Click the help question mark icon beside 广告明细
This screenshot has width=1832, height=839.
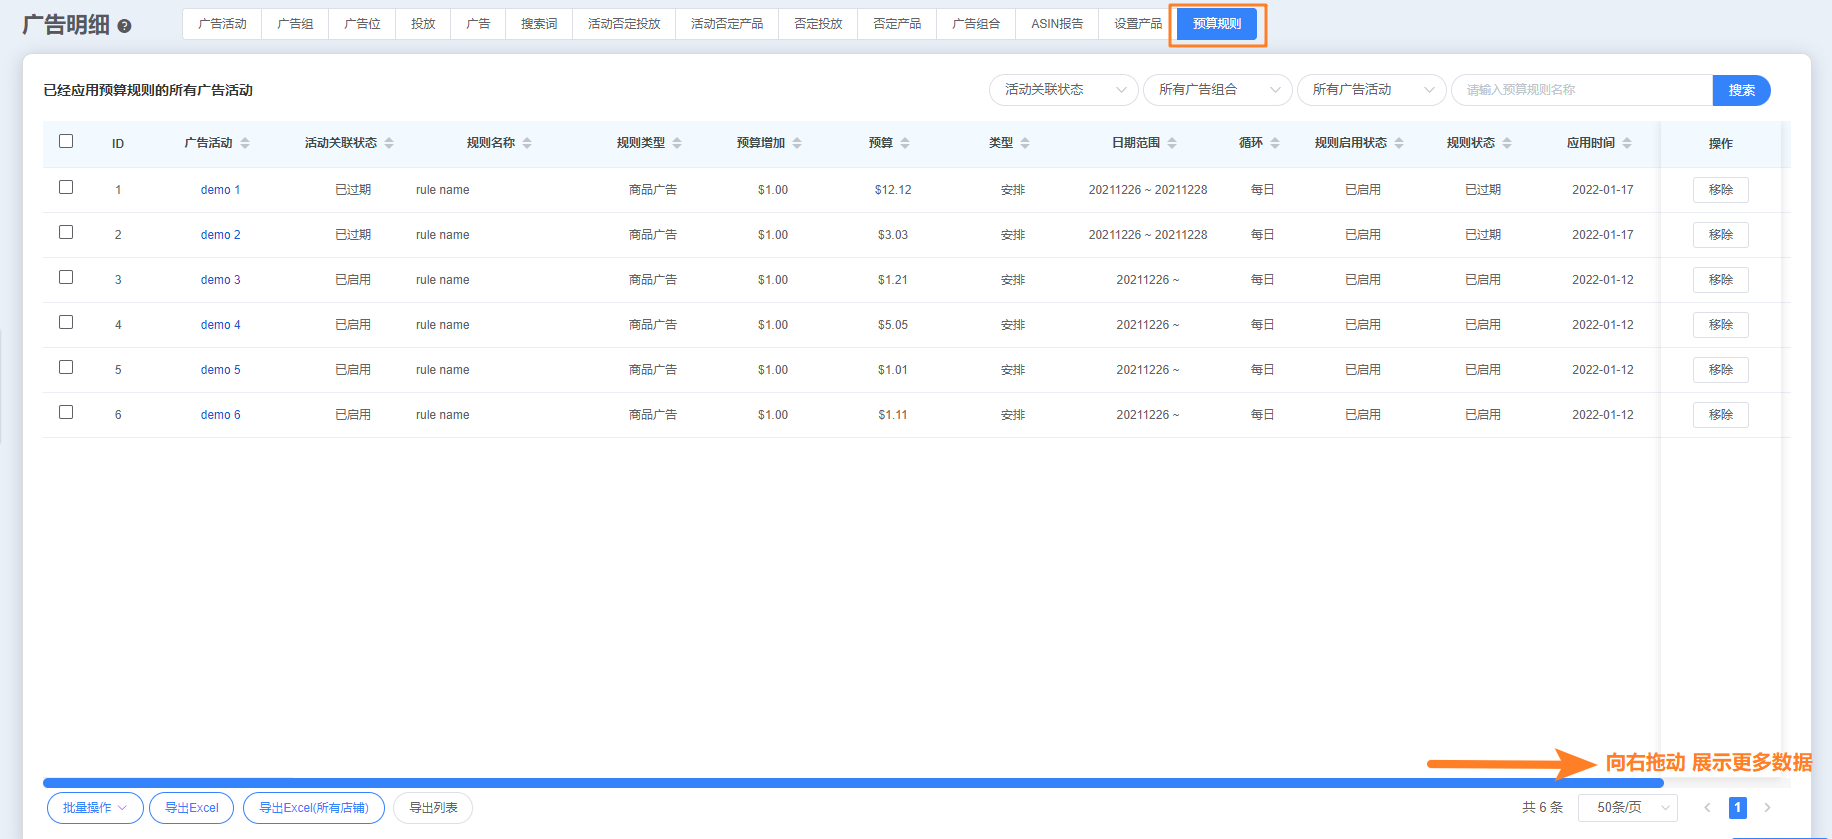124,26
